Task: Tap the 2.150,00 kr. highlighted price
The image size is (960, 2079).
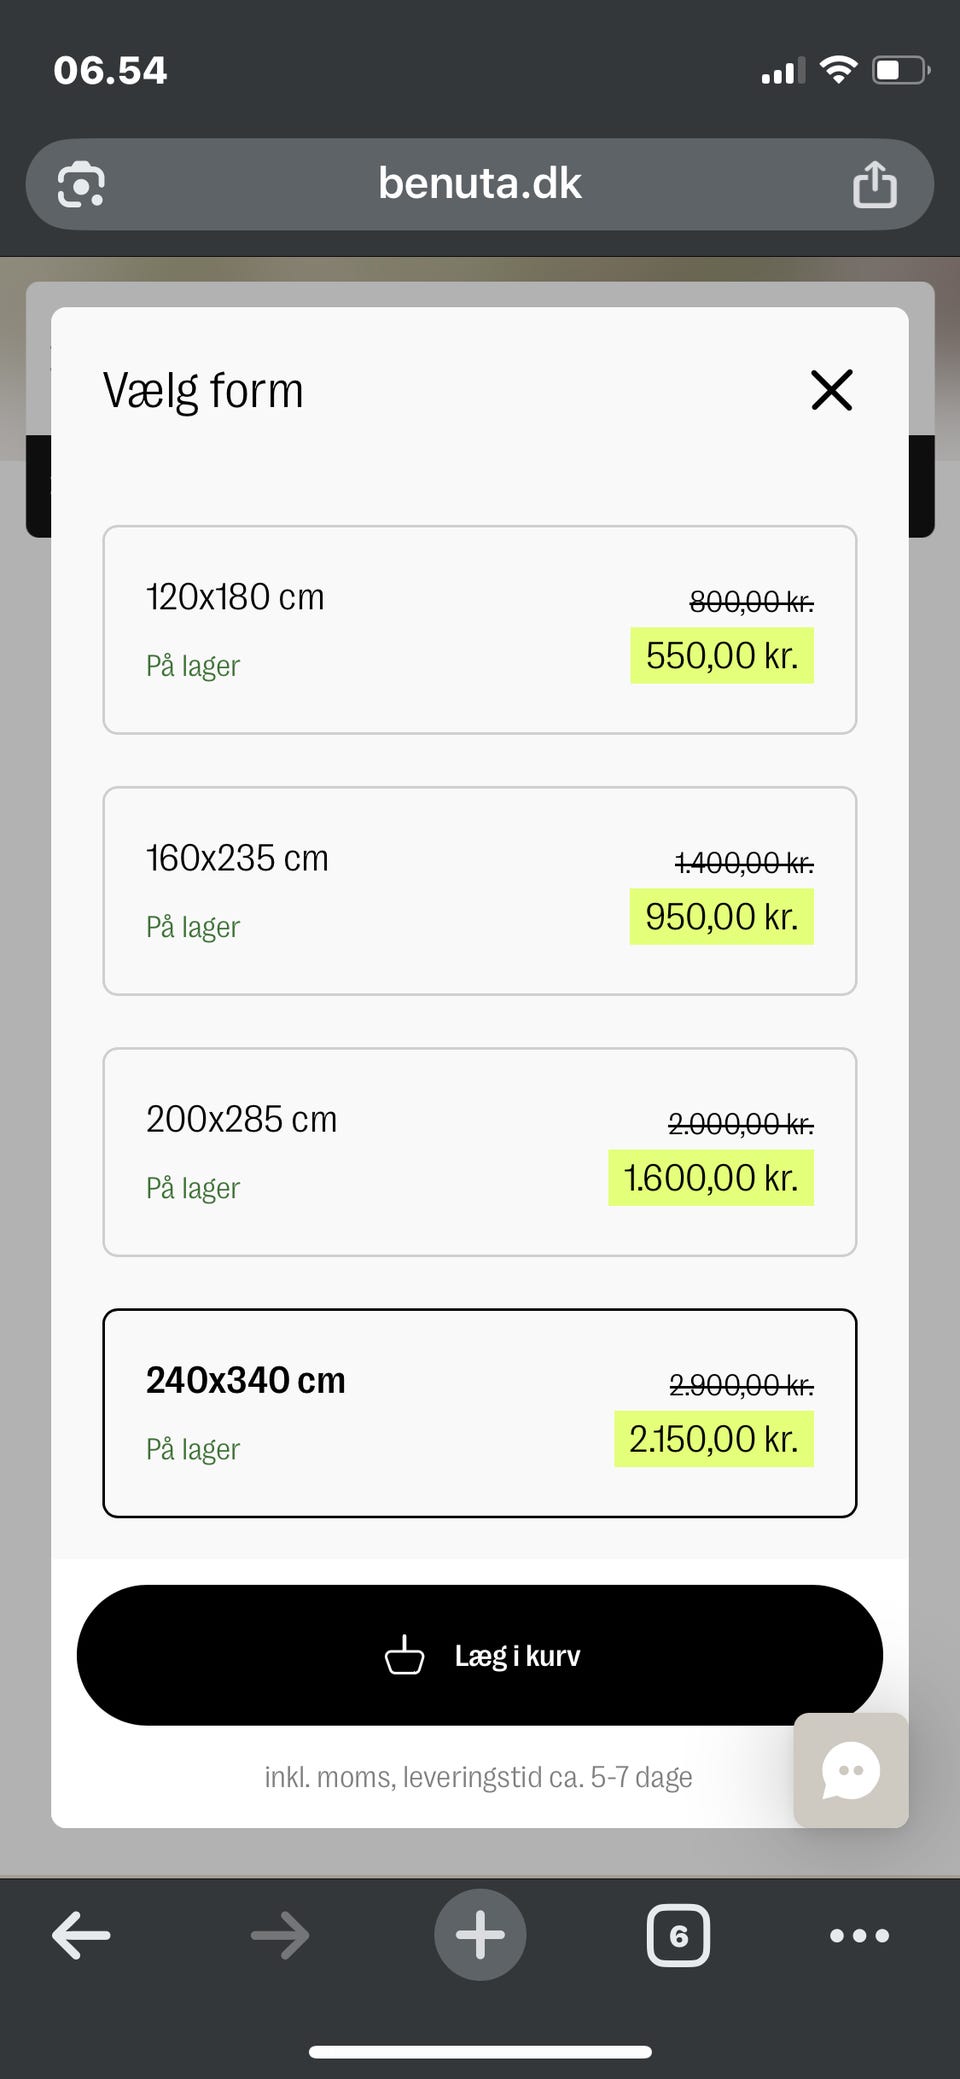Action: [x=714, y=1439]
